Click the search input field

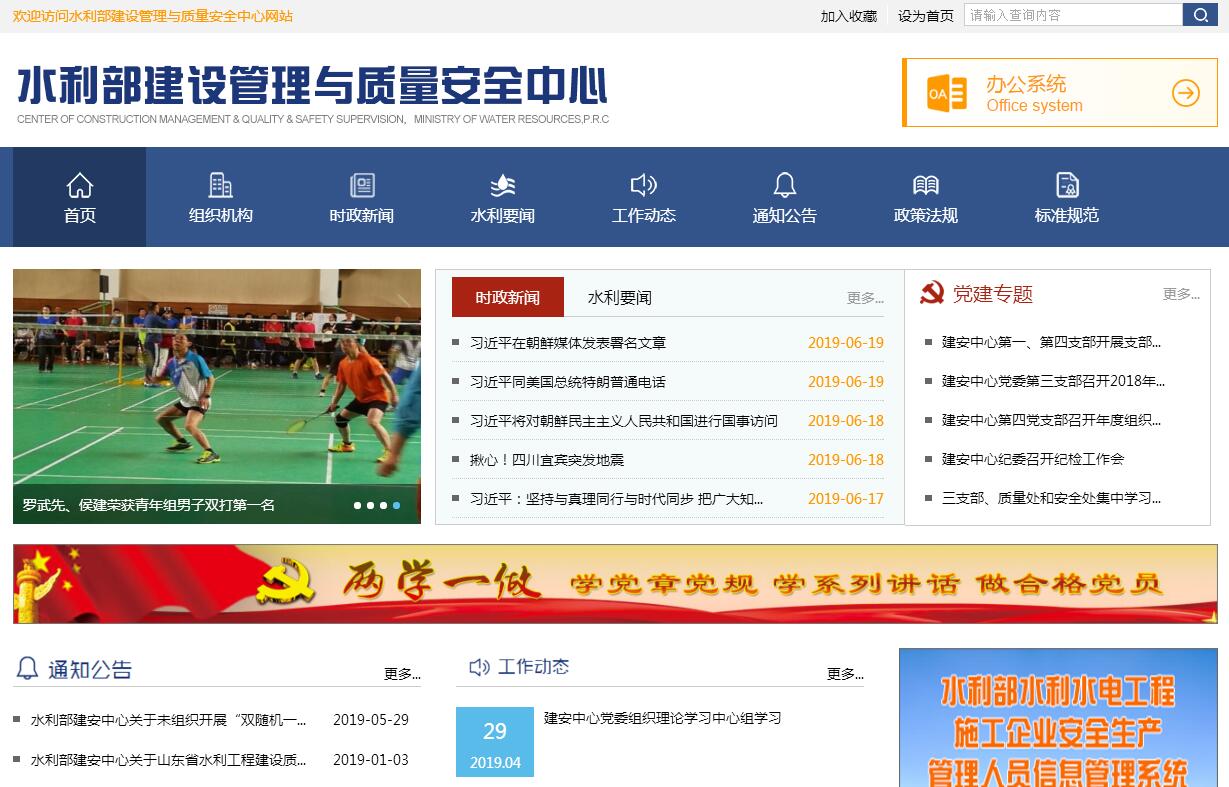click(x=1072, y=15)
